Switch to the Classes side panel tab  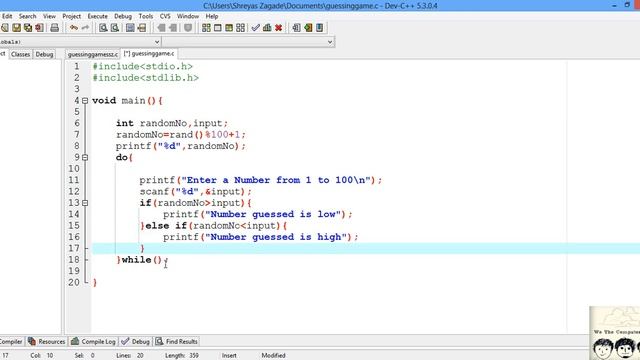pyautogui.click(x=20, y=54)
